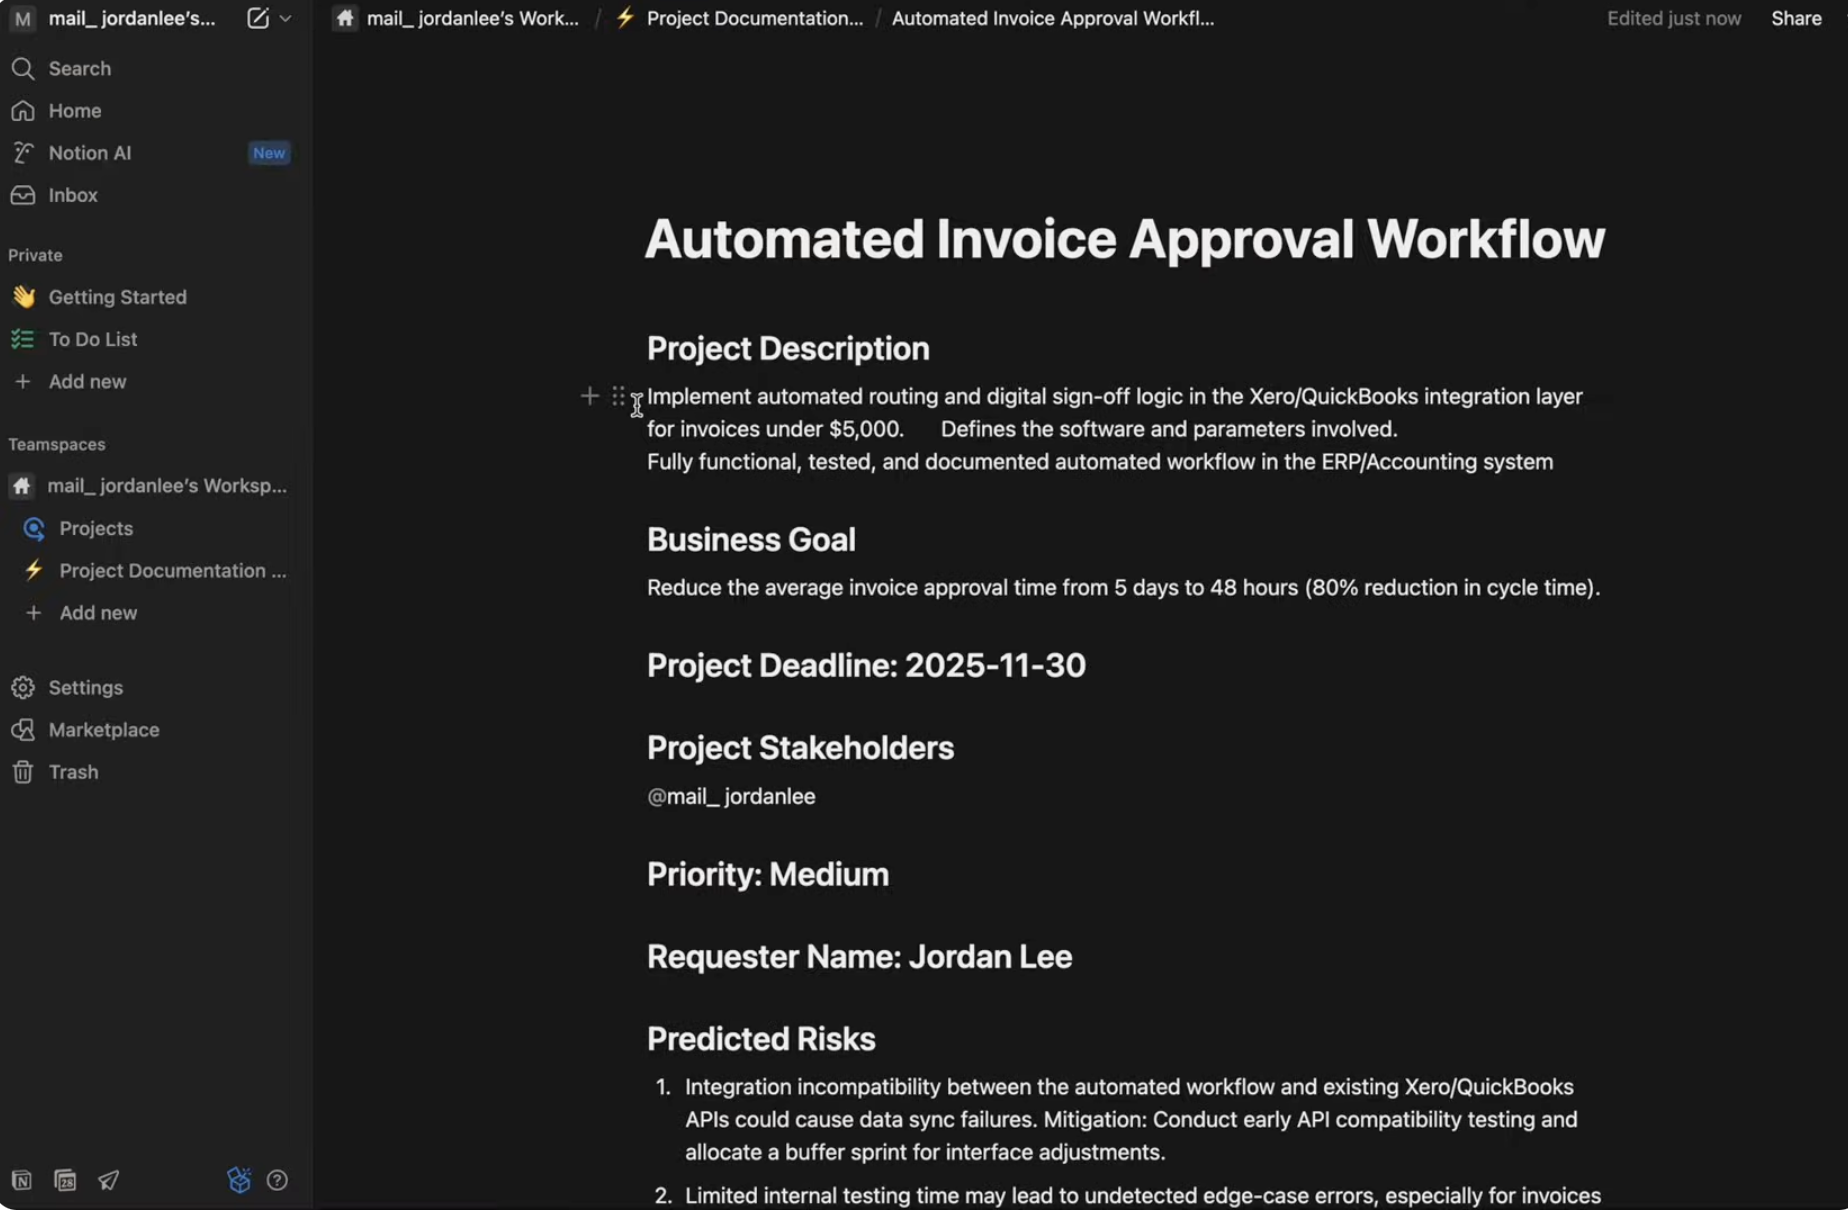
Task: Click the paper plane icon at bottom
Action: 108,1180
